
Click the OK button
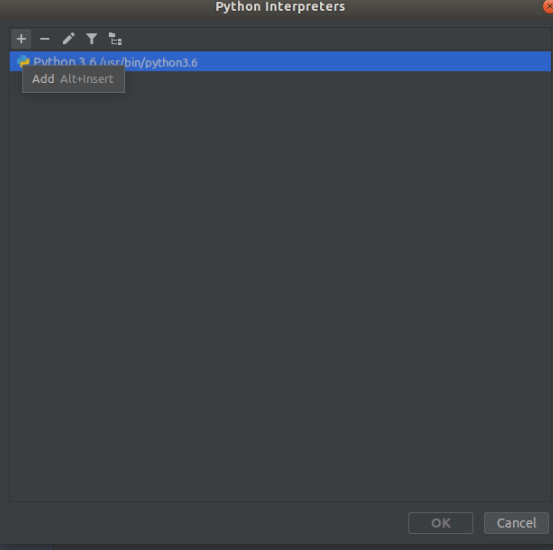tap(440, 523)
